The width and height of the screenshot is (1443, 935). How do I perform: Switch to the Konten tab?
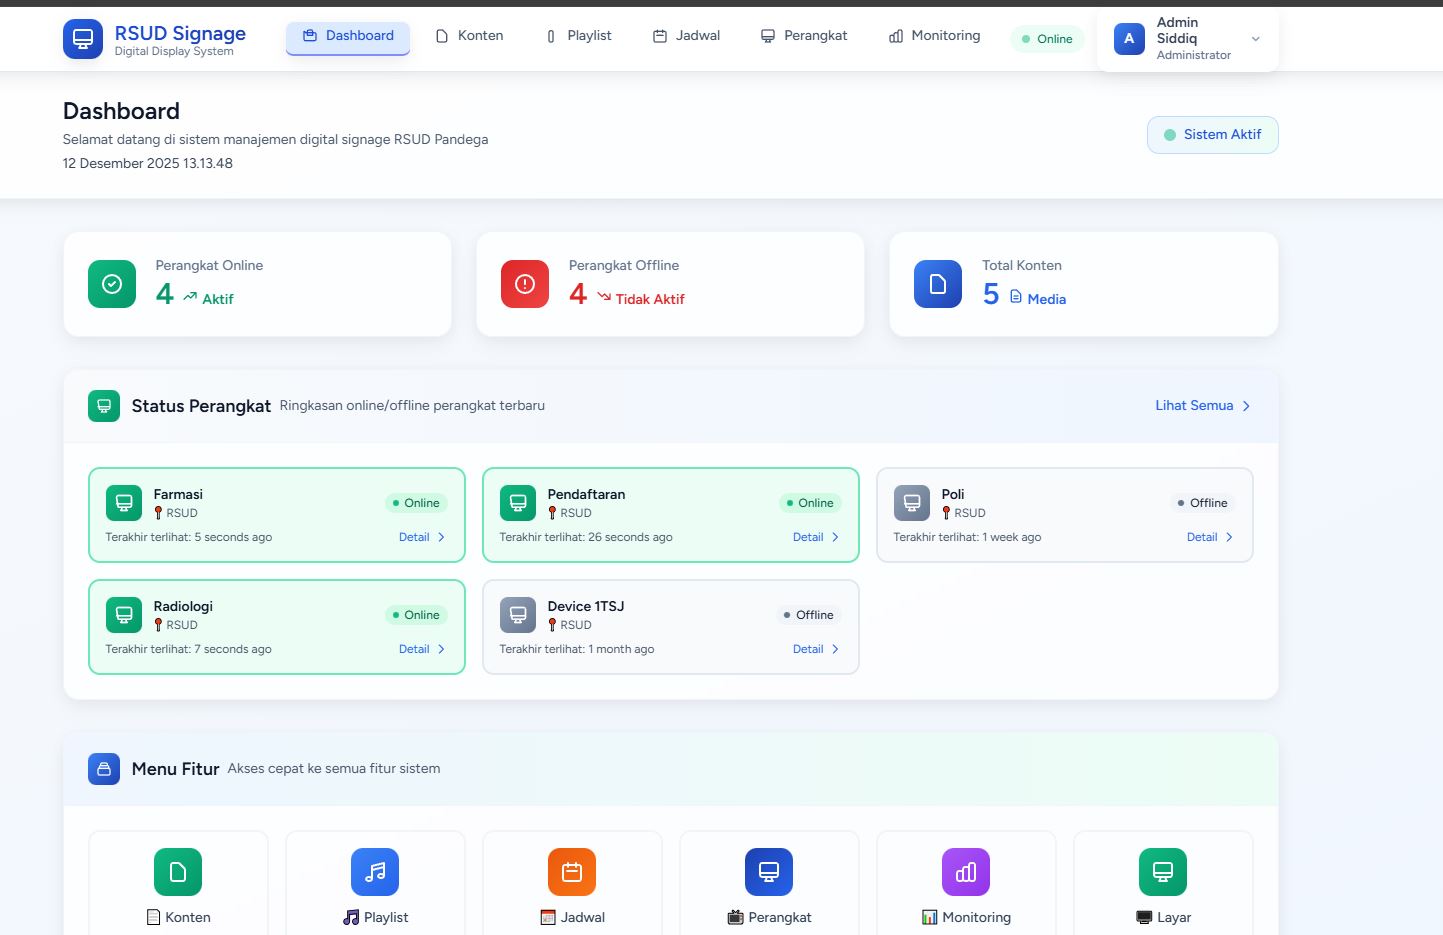coord(470,36)
